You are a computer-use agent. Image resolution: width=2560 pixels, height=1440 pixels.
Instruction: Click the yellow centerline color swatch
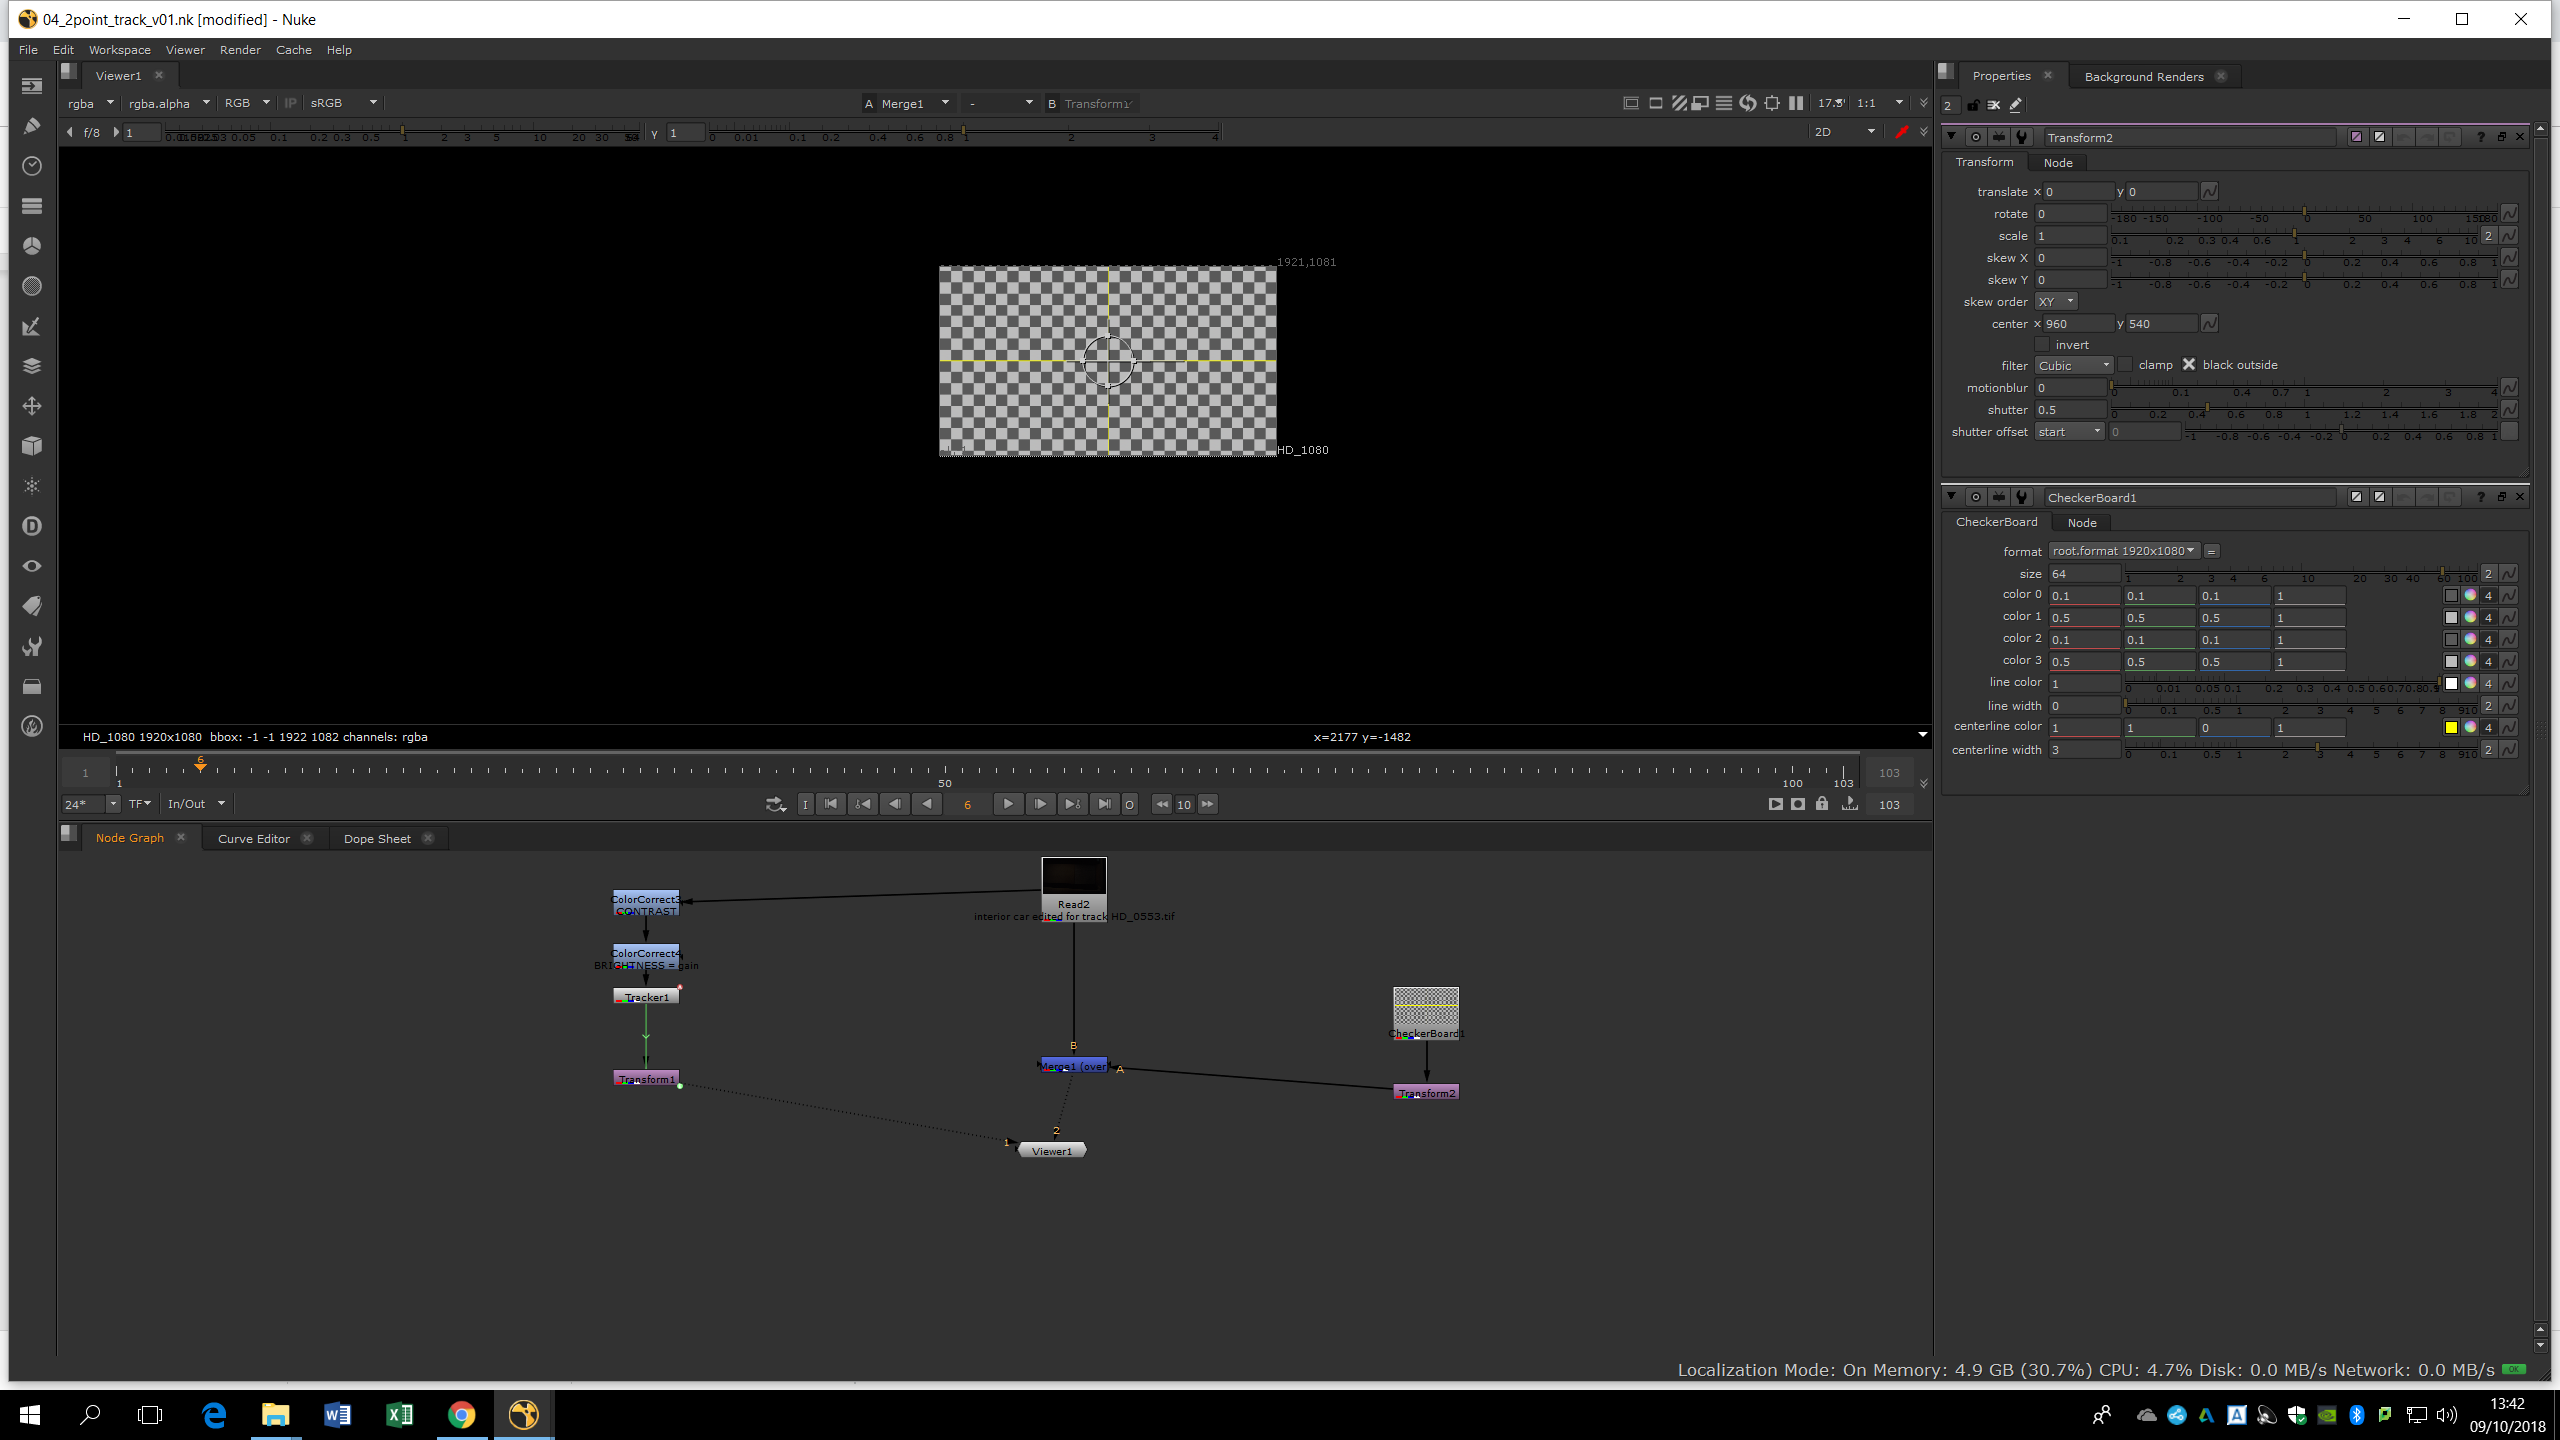(x=2451, y=728)
